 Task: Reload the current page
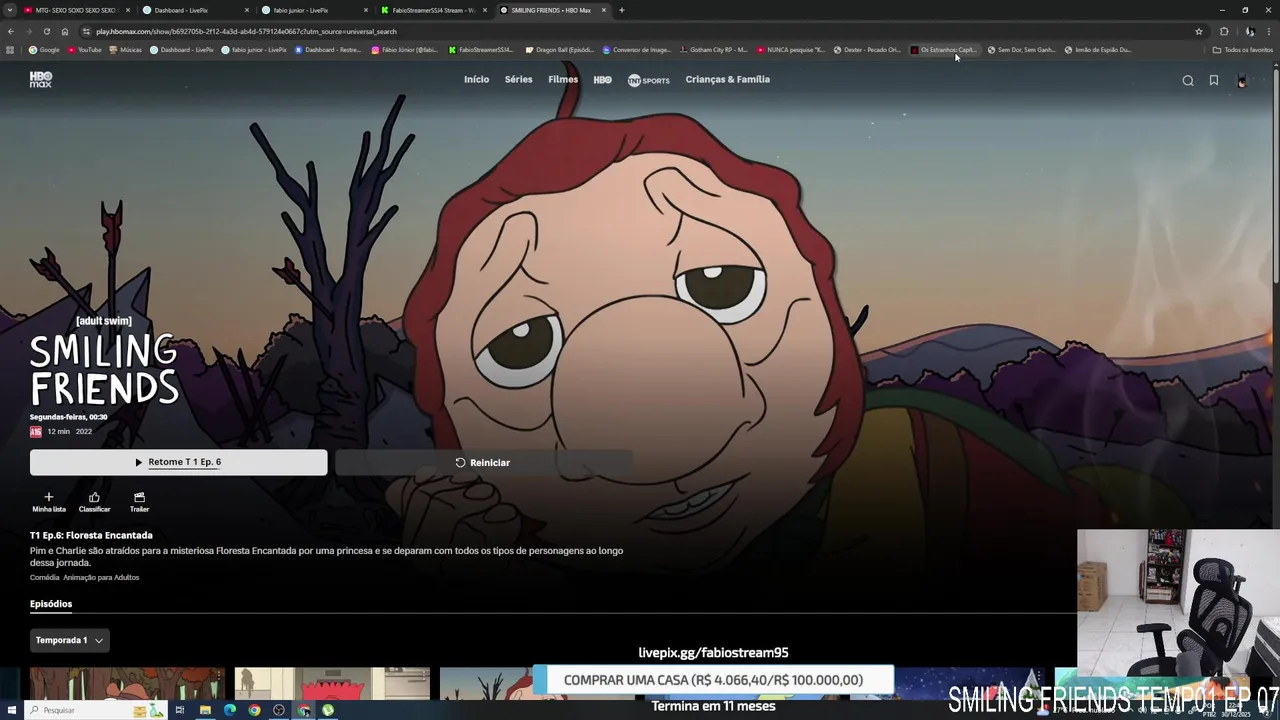click(46, 31)
